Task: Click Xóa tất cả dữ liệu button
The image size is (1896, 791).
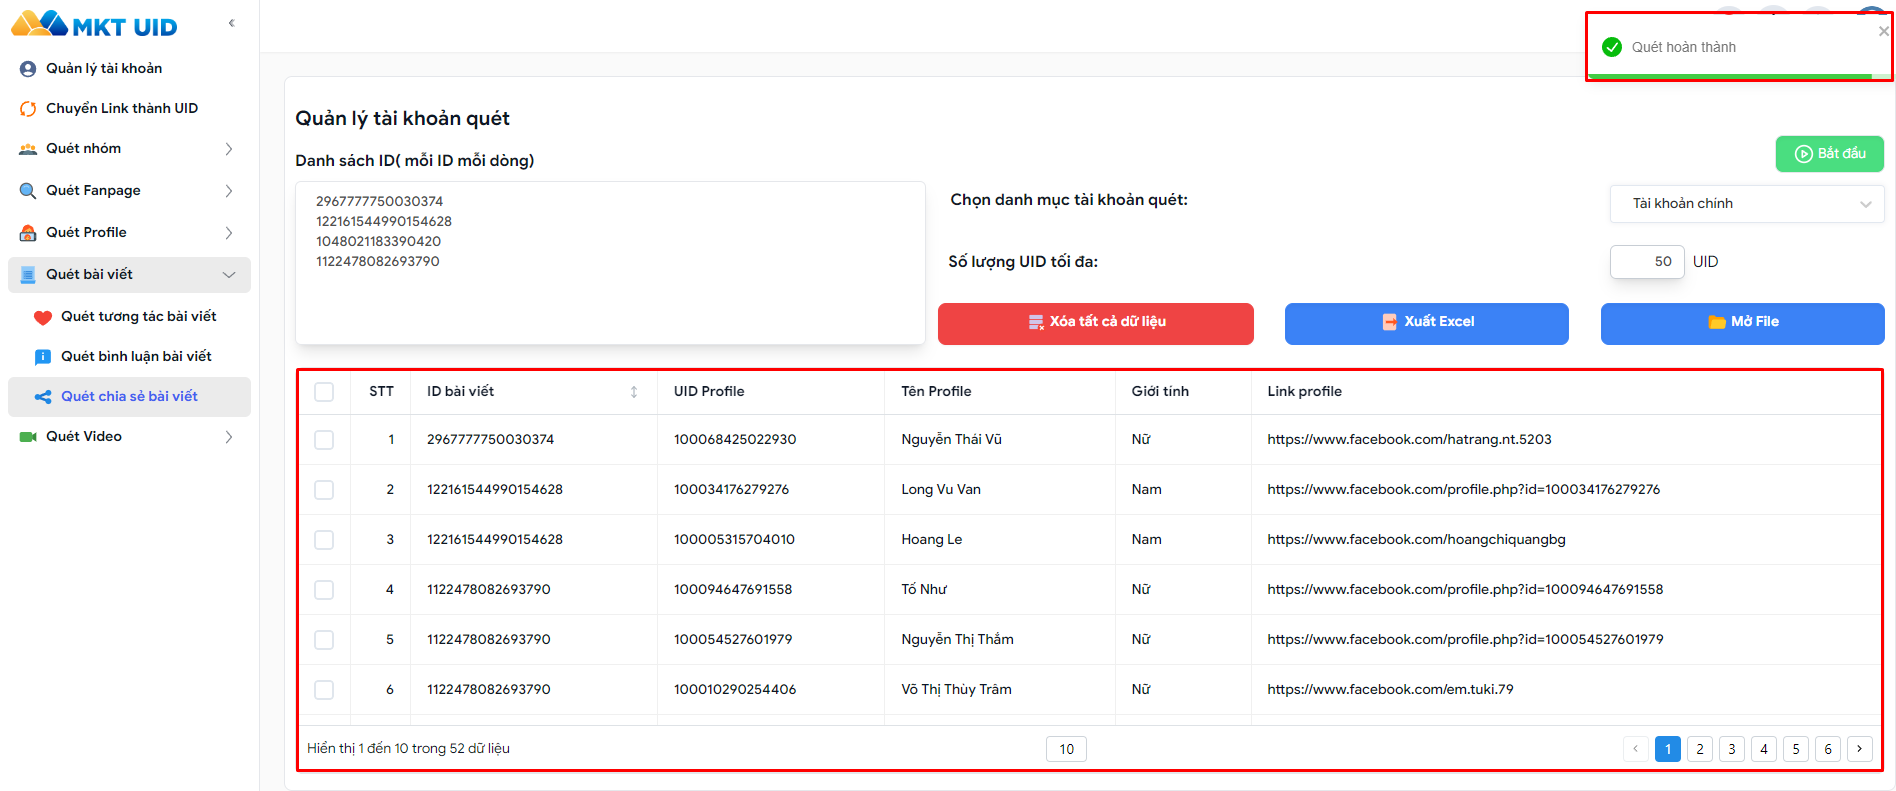Action: coord(1096,324)
